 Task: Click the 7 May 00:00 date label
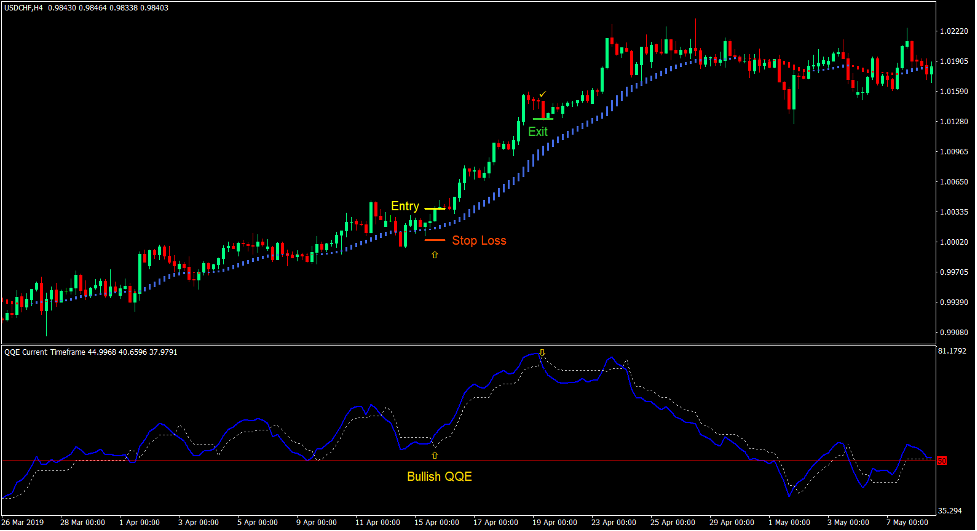tap(908, 522)
